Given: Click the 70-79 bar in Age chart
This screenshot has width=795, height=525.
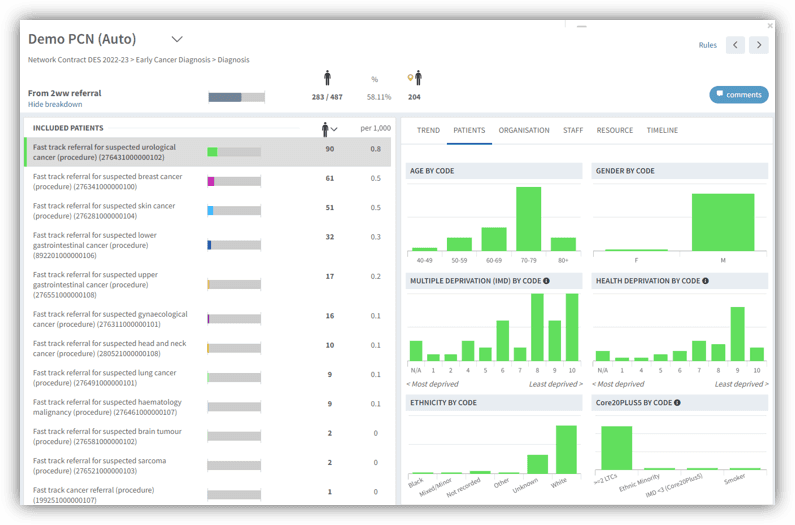Looking at the screenshot, I should 528,219.
